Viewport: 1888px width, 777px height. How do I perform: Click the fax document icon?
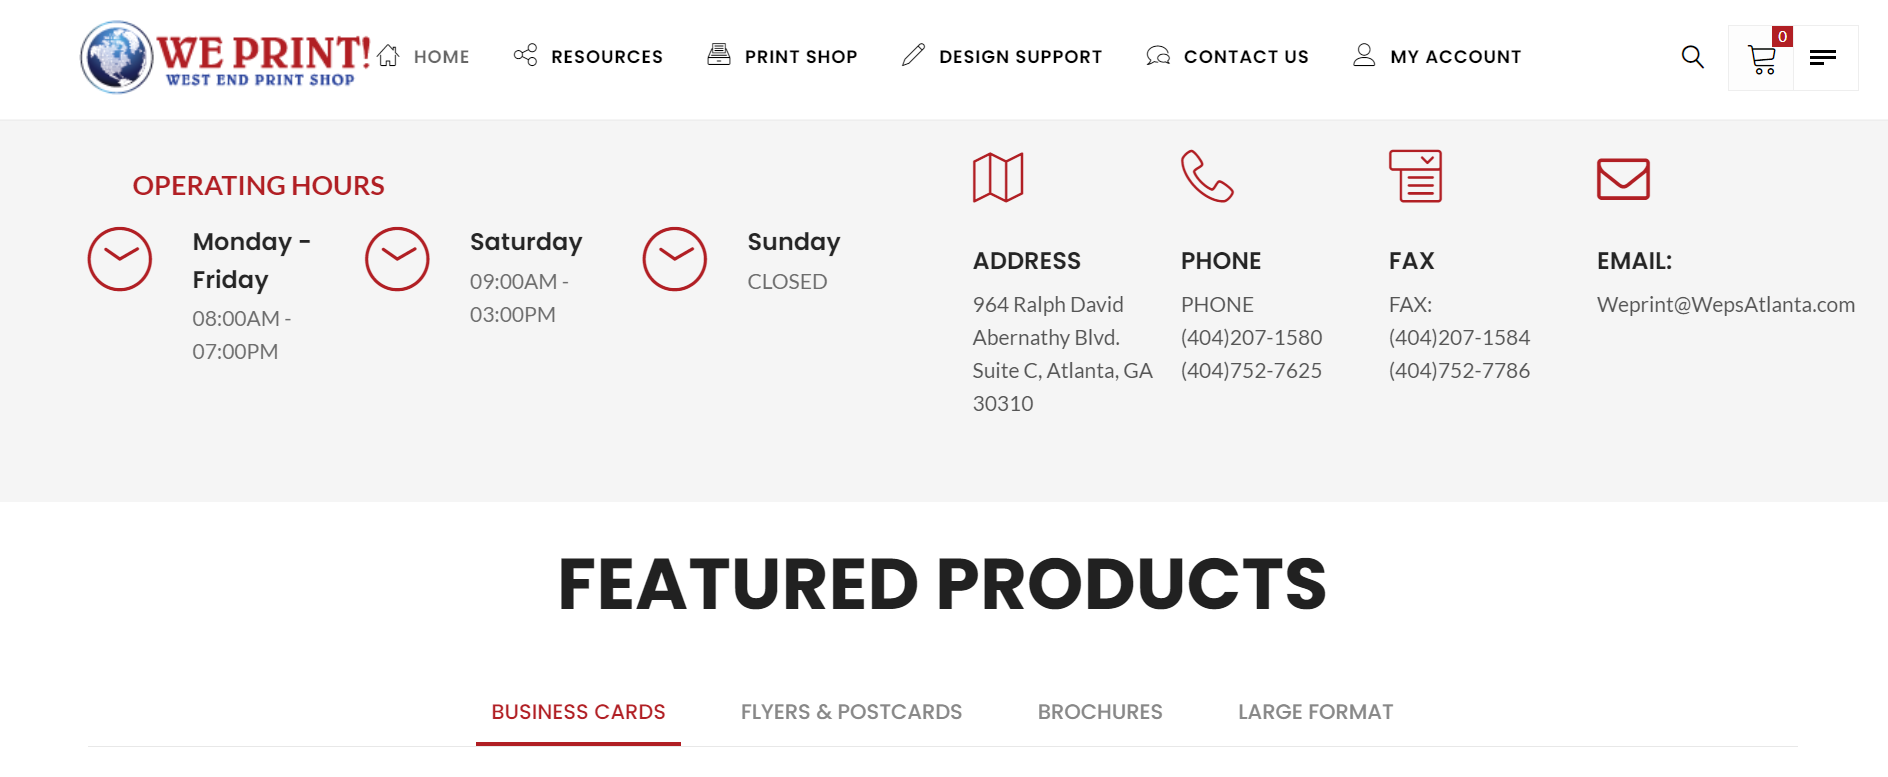[1415, 176]
